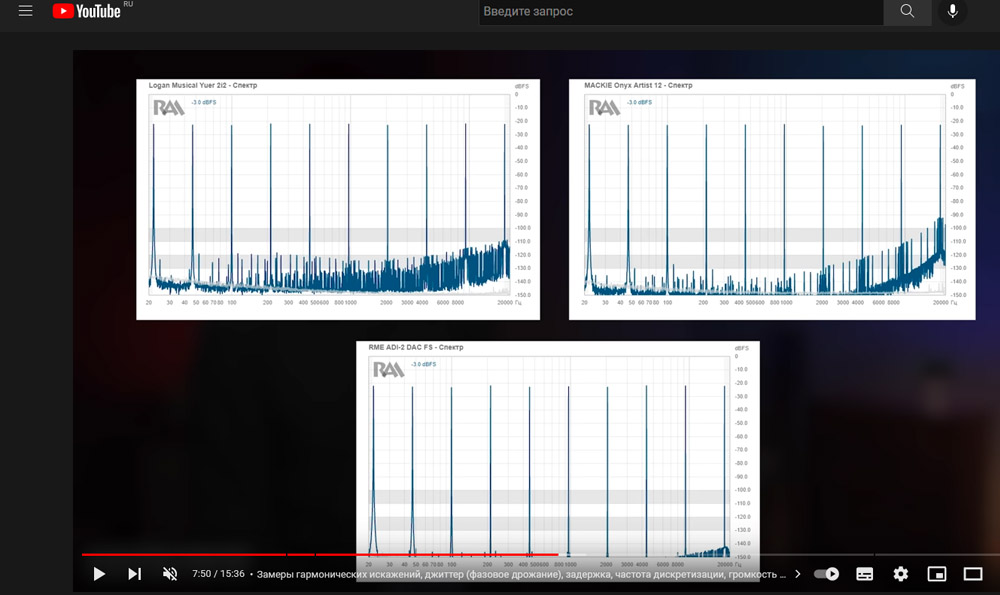Toggle the autoplay switch
Screen dimensions: 1000x595
(826, 574)
